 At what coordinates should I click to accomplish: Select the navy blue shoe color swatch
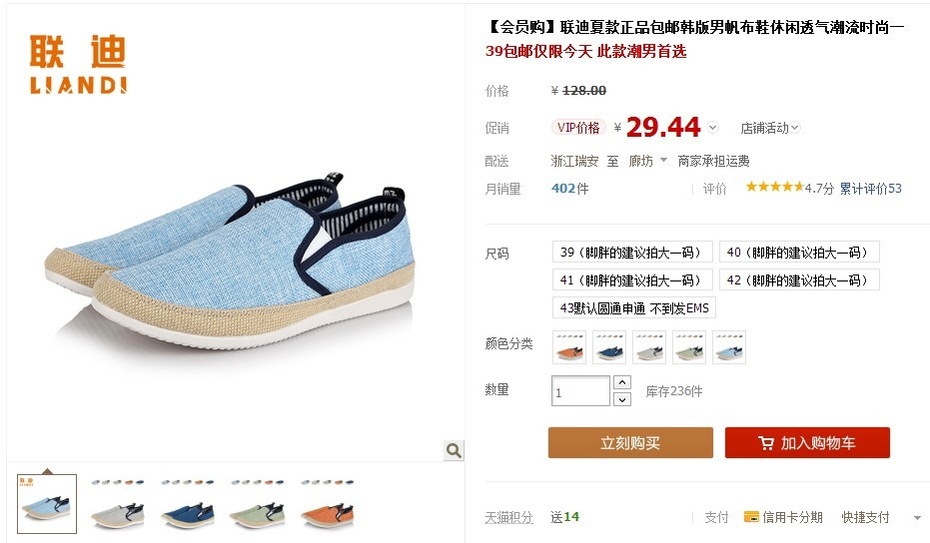pos(609,347)
